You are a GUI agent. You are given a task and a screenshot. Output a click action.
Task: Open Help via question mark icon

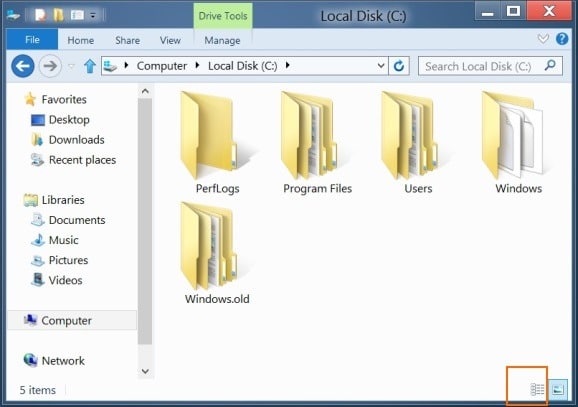pyautogui.click(x=562, y=39)
